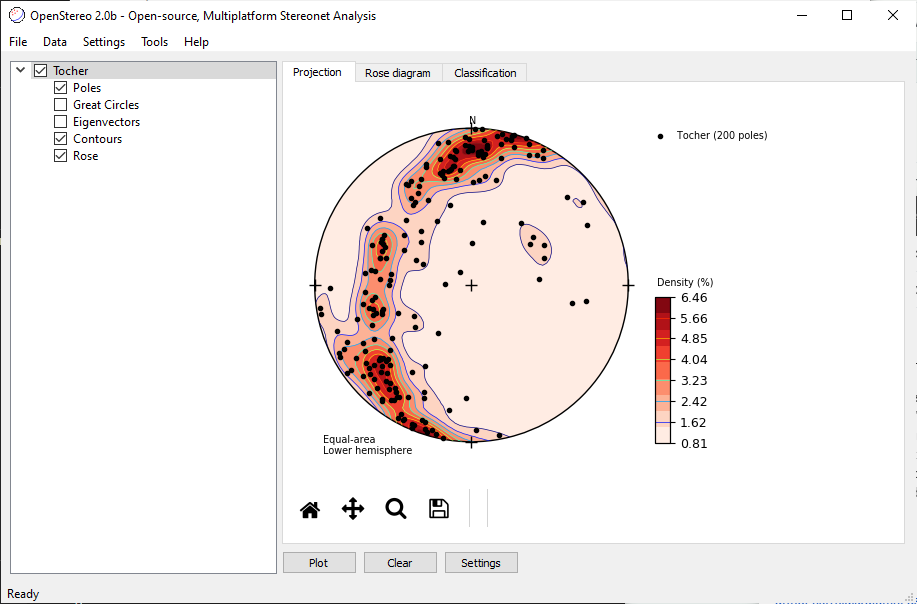Screen dimensions: 917x604
Task: Turn on the Eigenvectors checkbox
Action: (x=60, y=122)
